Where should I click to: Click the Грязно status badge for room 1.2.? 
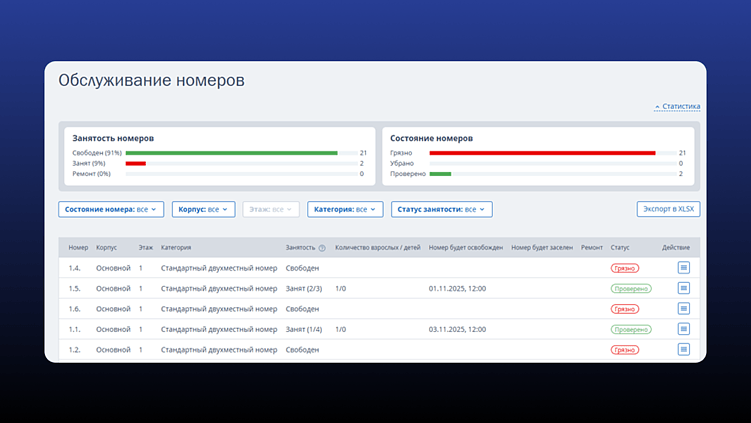(625, 350)
